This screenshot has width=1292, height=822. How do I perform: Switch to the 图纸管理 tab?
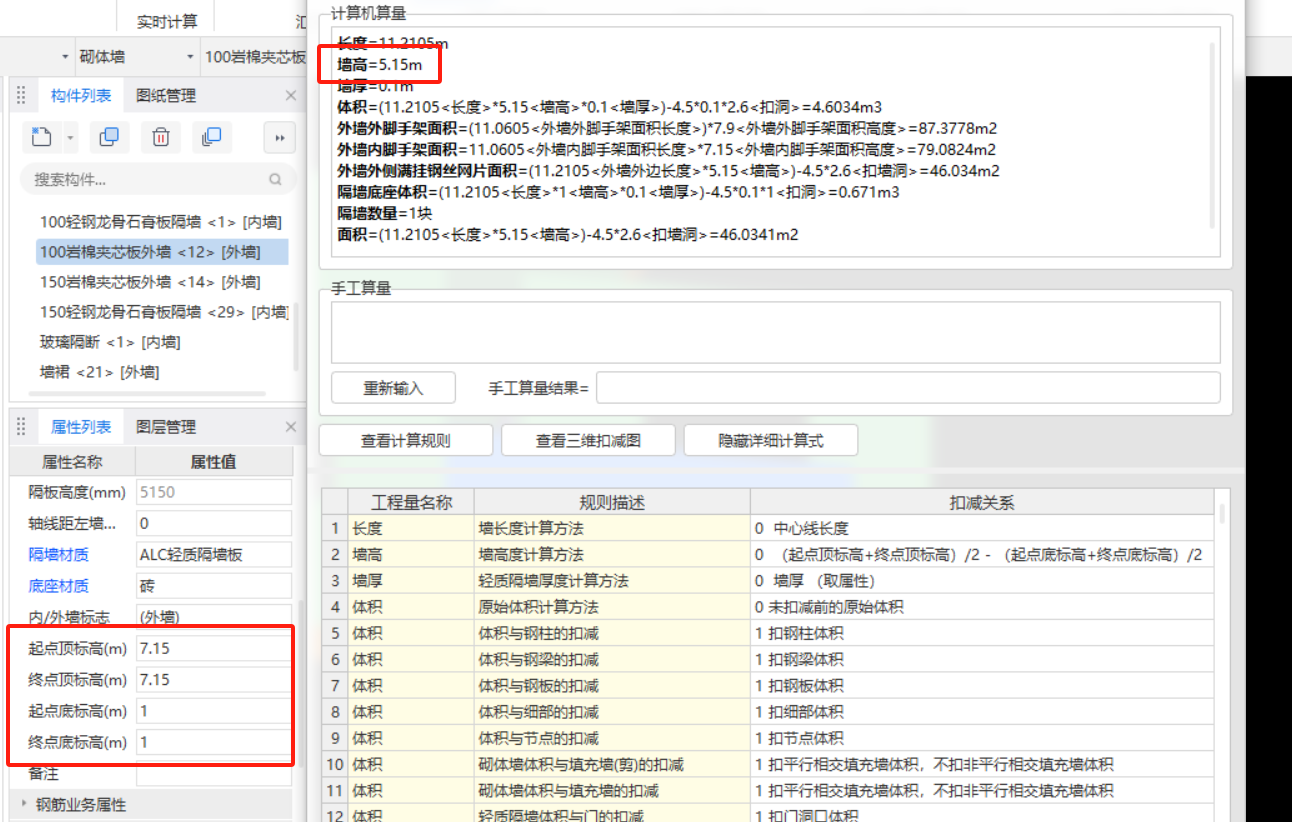point(166,96)
